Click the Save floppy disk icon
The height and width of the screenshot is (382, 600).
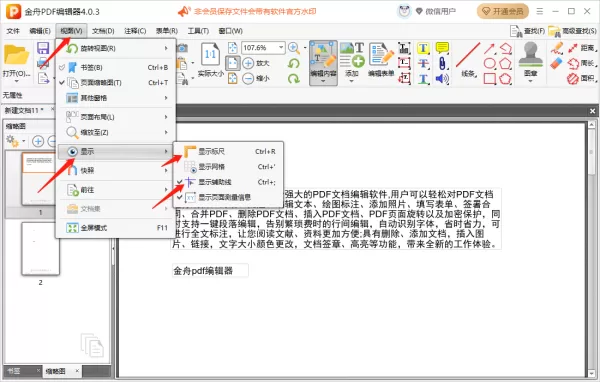pos(43,48)
